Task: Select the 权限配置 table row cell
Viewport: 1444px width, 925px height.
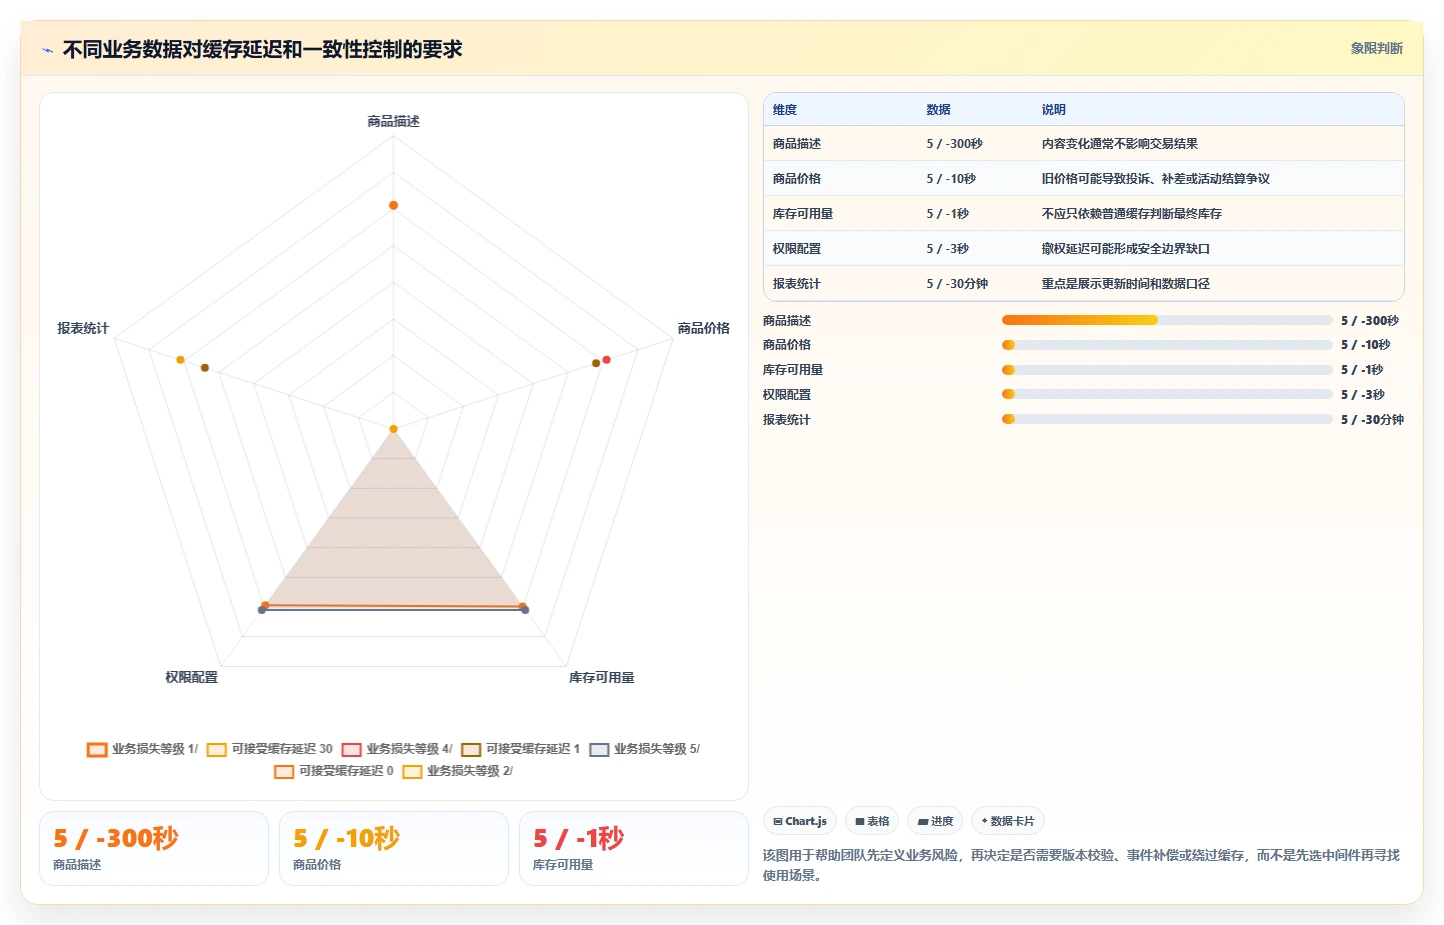Action: (797, 249)
